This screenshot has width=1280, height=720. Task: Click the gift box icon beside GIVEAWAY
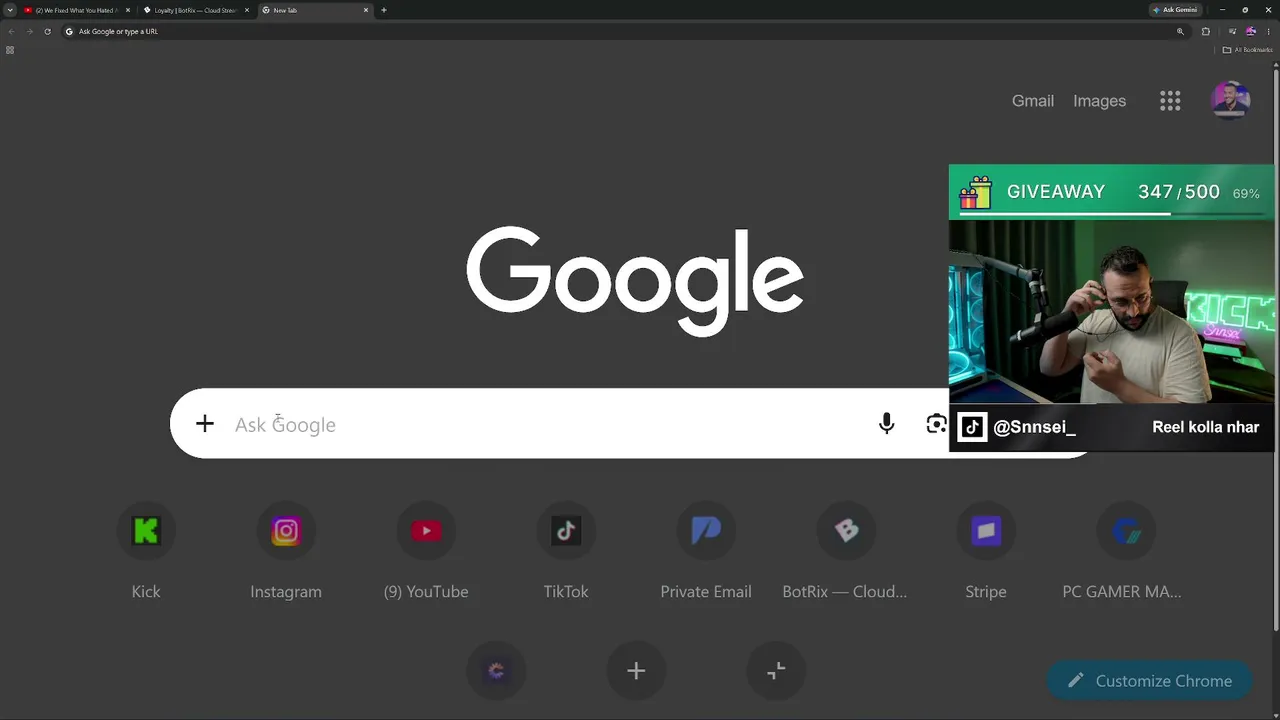[975, 193]
